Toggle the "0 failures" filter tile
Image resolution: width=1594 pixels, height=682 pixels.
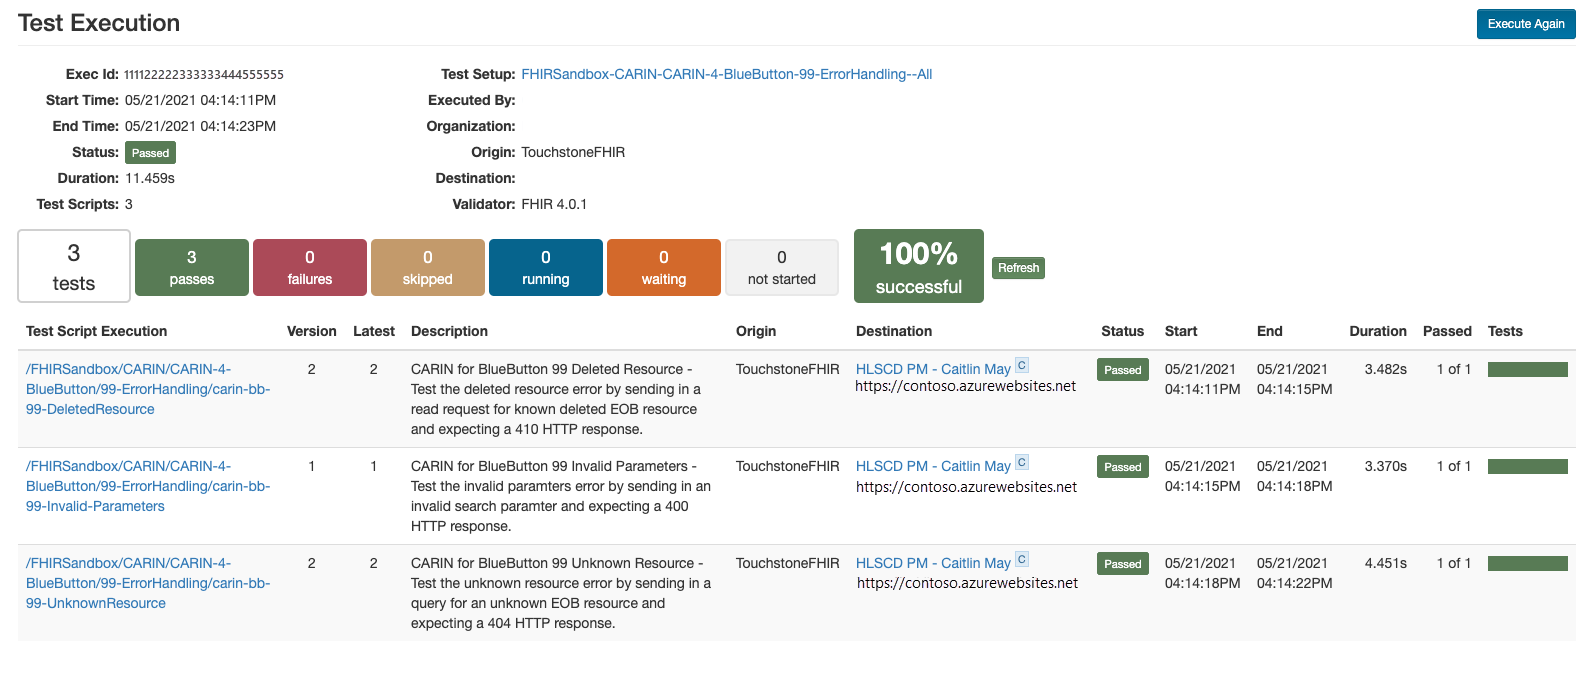coord(309,267)
